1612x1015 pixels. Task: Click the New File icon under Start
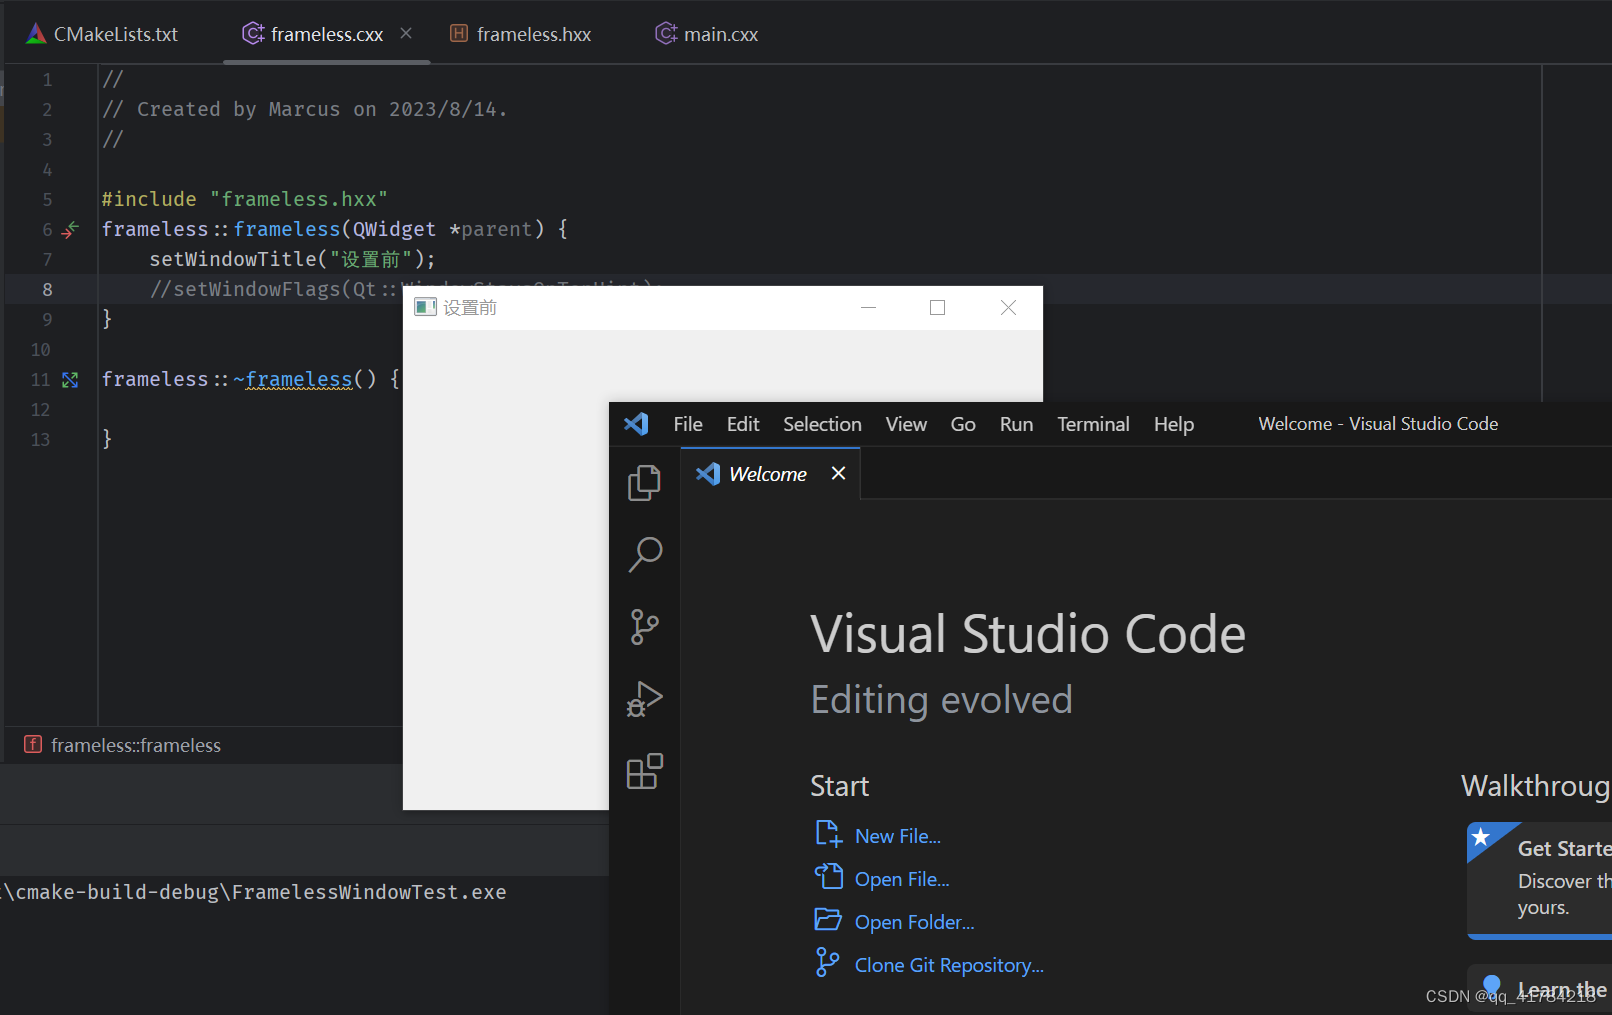(828, 834)
